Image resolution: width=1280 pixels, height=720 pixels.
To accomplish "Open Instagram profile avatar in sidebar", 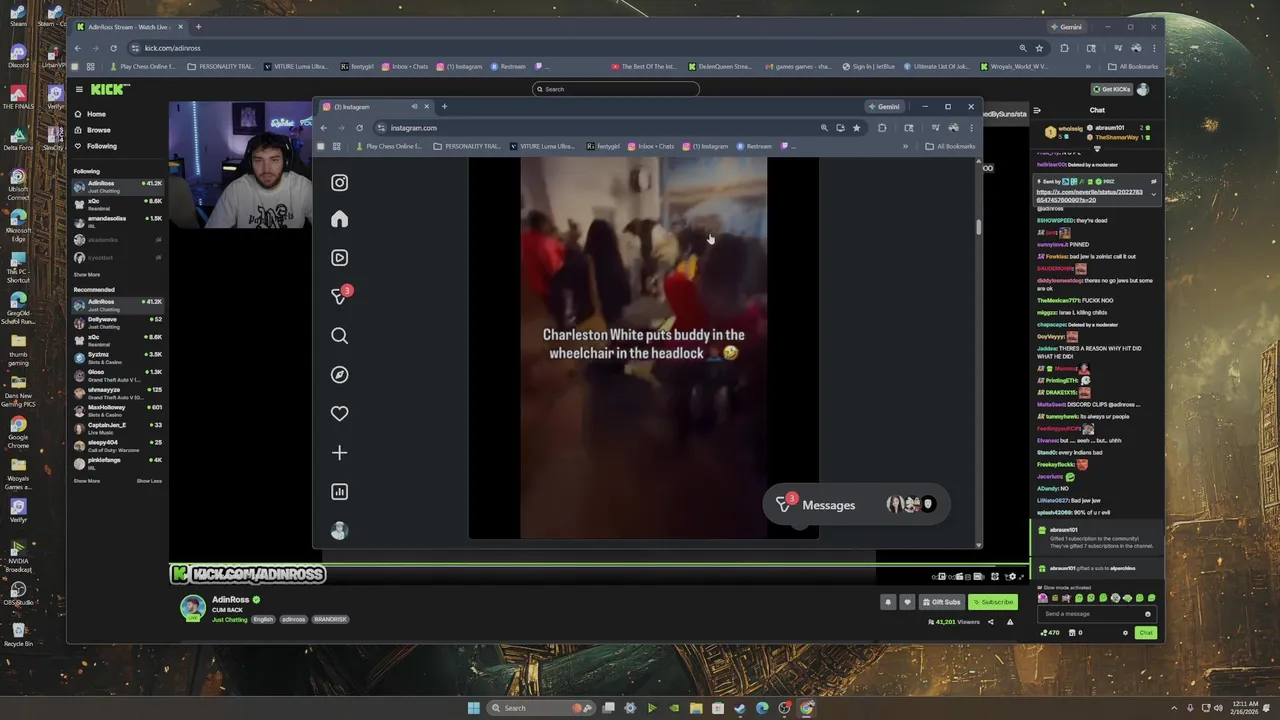I will tap(340, 531).
